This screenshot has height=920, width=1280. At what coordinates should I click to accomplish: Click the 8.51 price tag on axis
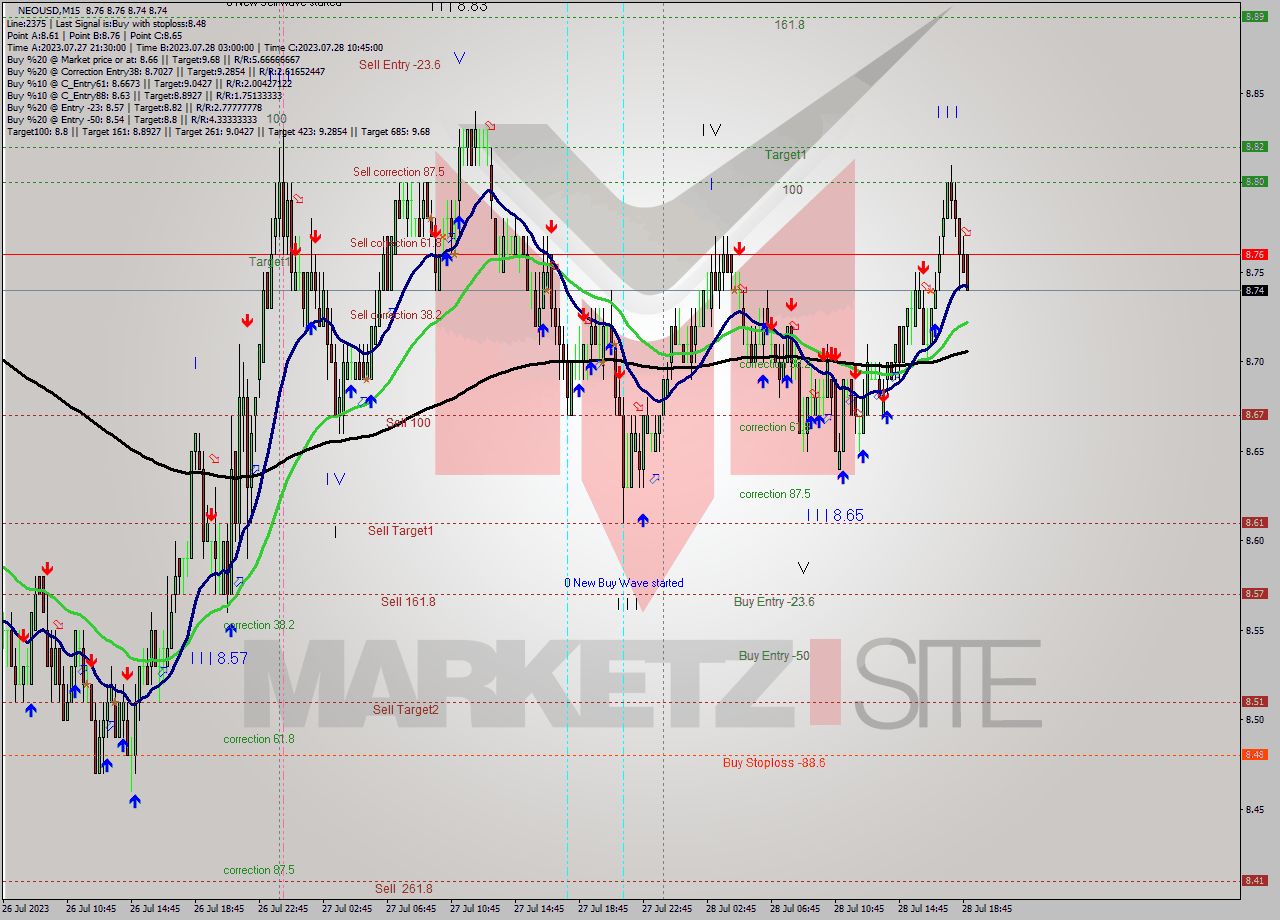[x=1254, y=702]
